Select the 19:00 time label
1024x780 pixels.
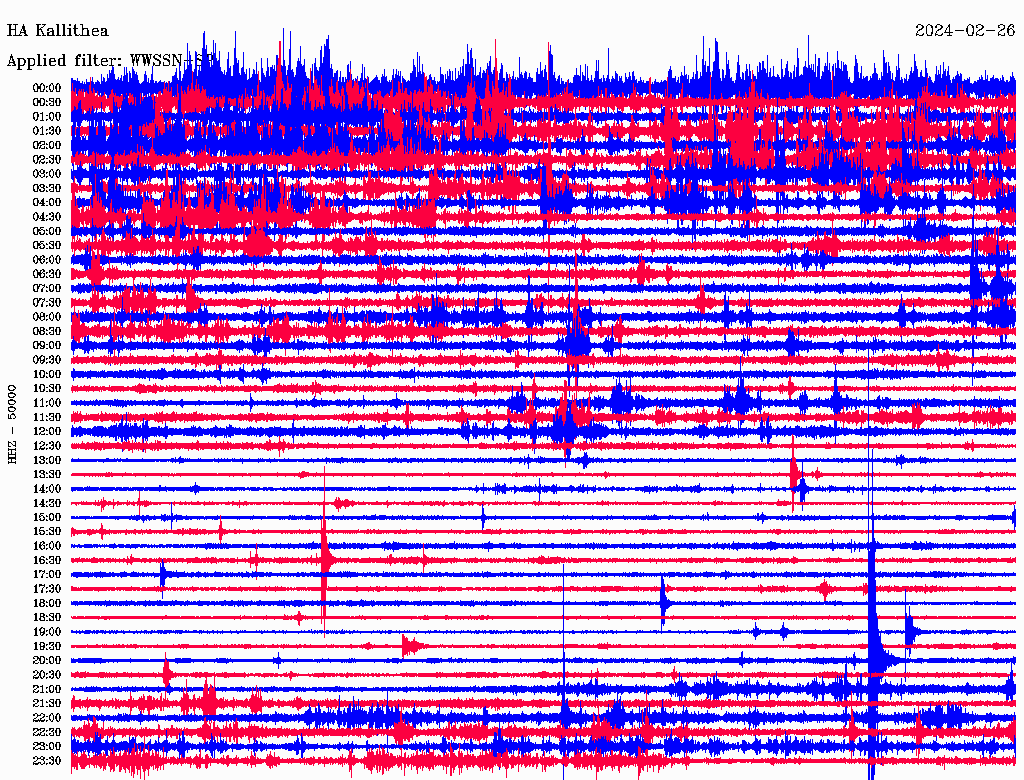[47, 632]
